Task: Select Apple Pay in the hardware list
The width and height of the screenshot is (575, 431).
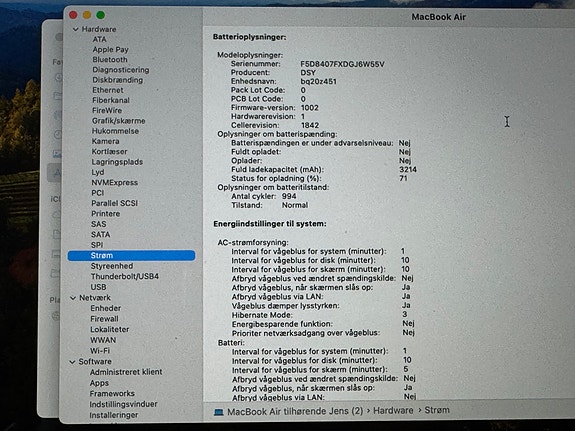Action: pos(110,50)
